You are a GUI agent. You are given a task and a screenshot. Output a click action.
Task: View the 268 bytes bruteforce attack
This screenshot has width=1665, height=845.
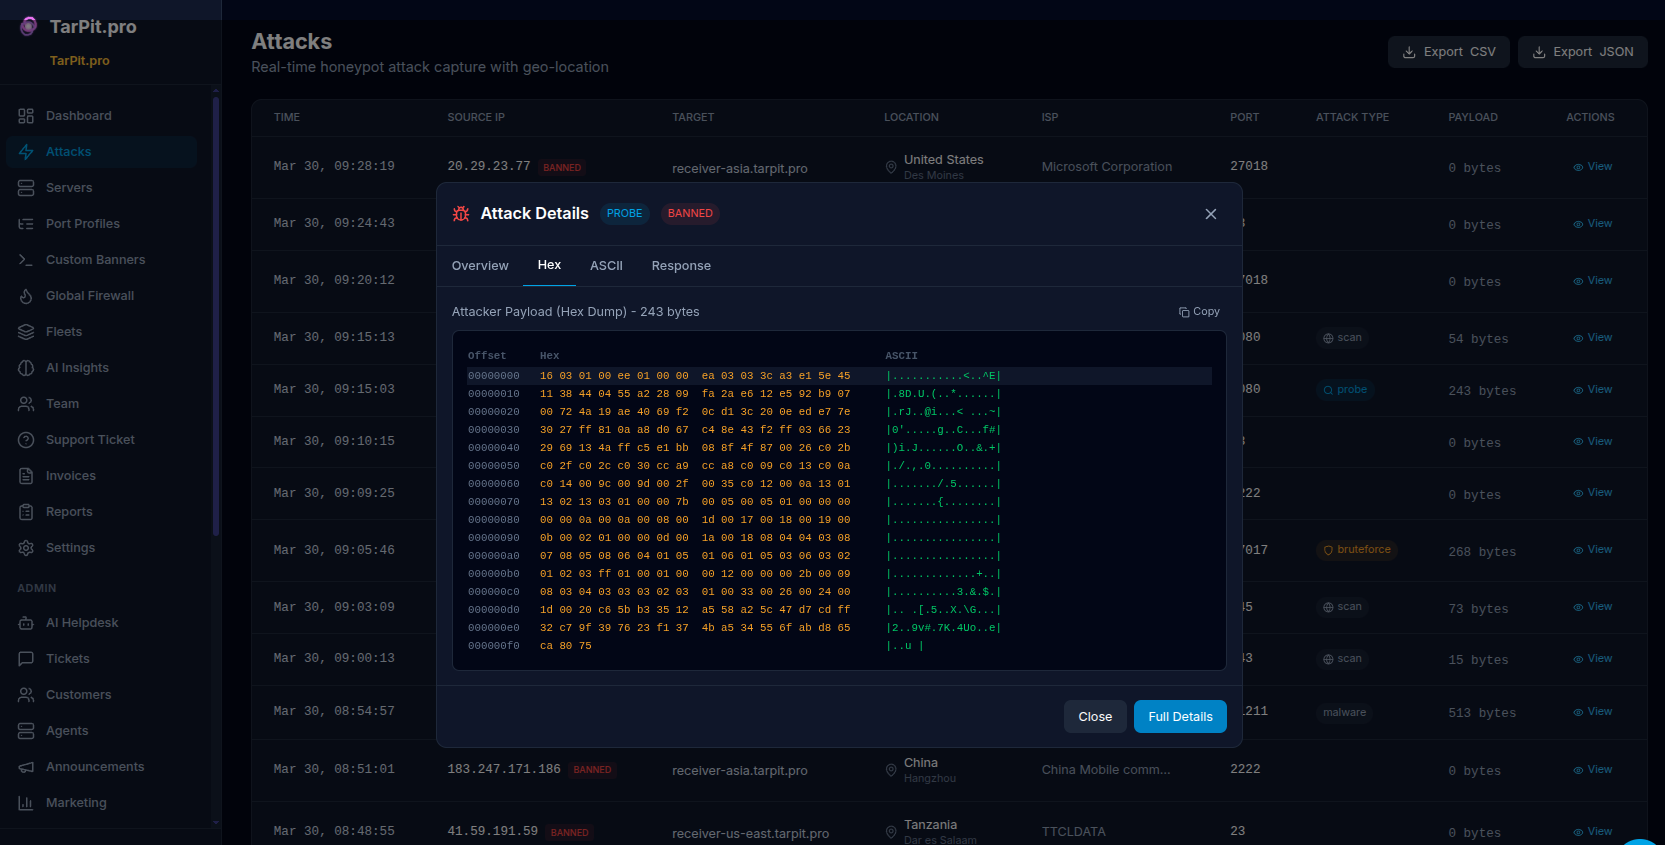click(x=1593, y=550)
